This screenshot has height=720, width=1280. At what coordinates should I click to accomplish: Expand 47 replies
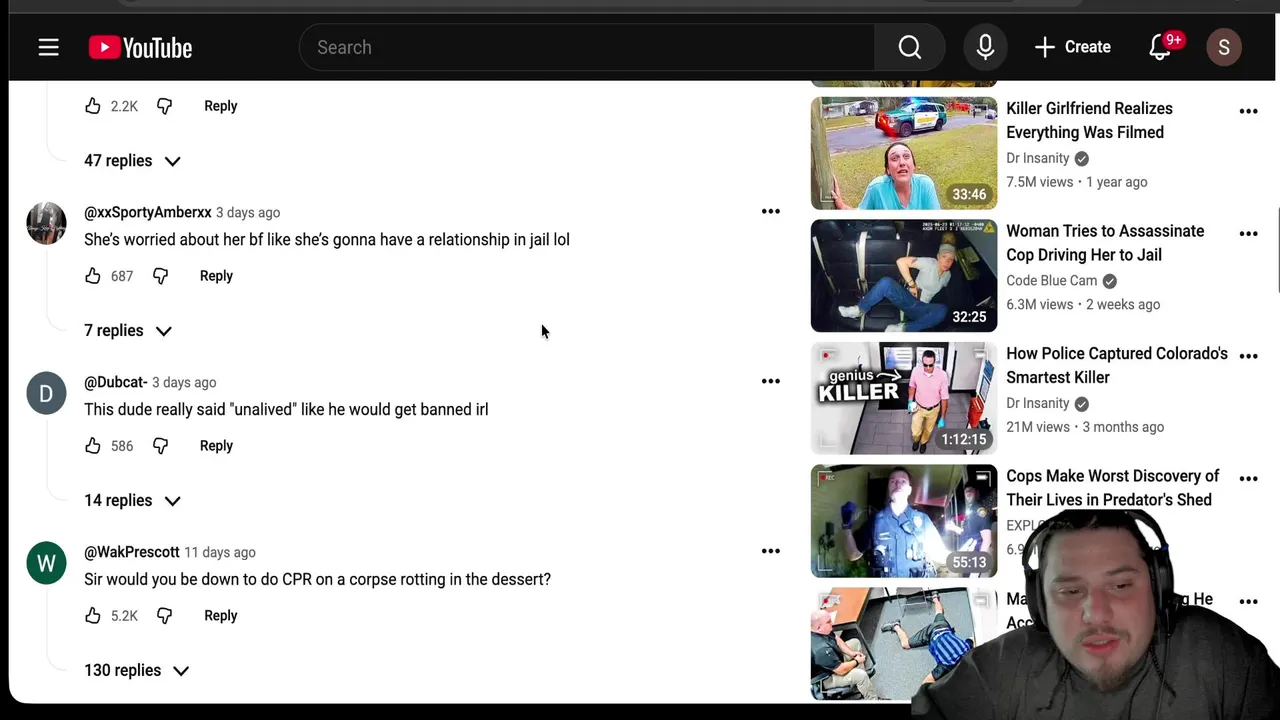pyautogui.click(x=132, y=161)
